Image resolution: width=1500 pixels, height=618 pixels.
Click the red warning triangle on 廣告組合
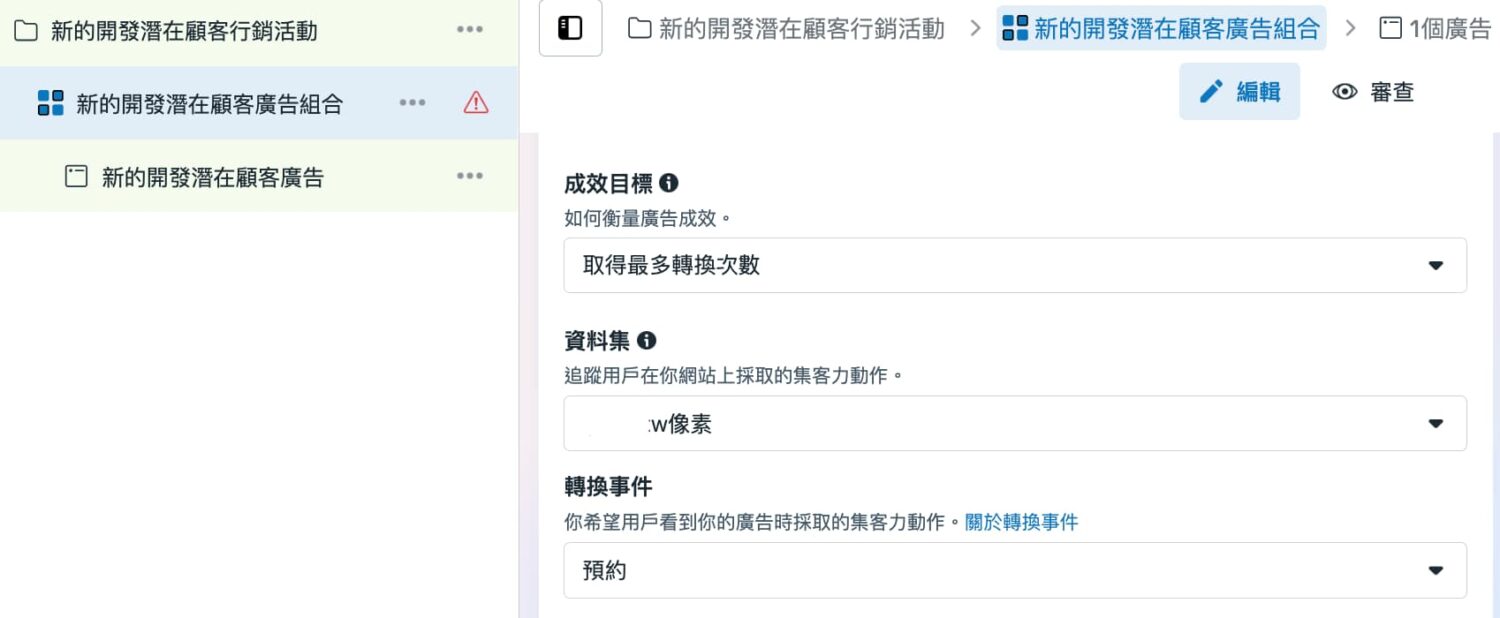[476, 102]
